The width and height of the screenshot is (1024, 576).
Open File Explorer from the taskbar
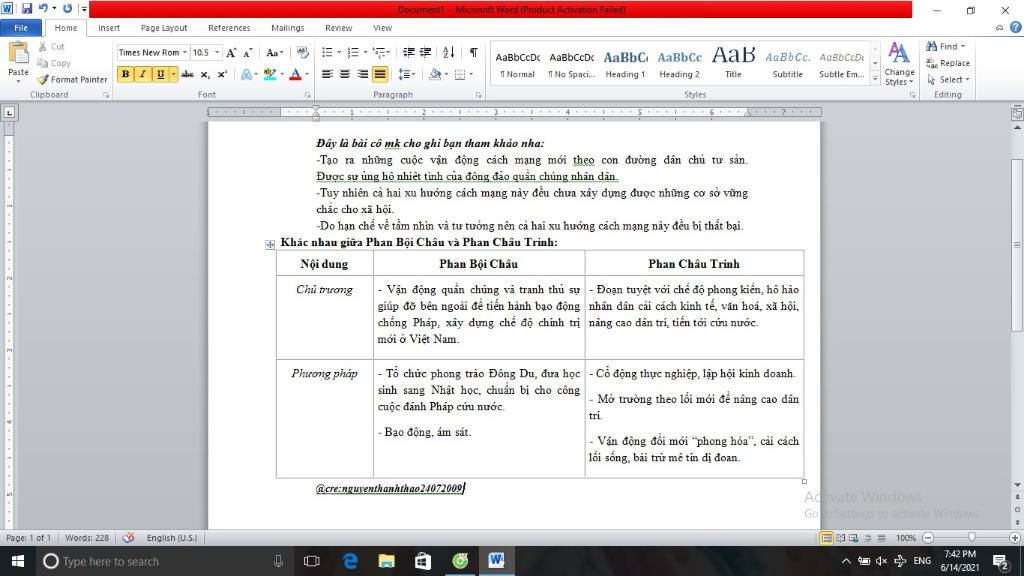(387, 561)
